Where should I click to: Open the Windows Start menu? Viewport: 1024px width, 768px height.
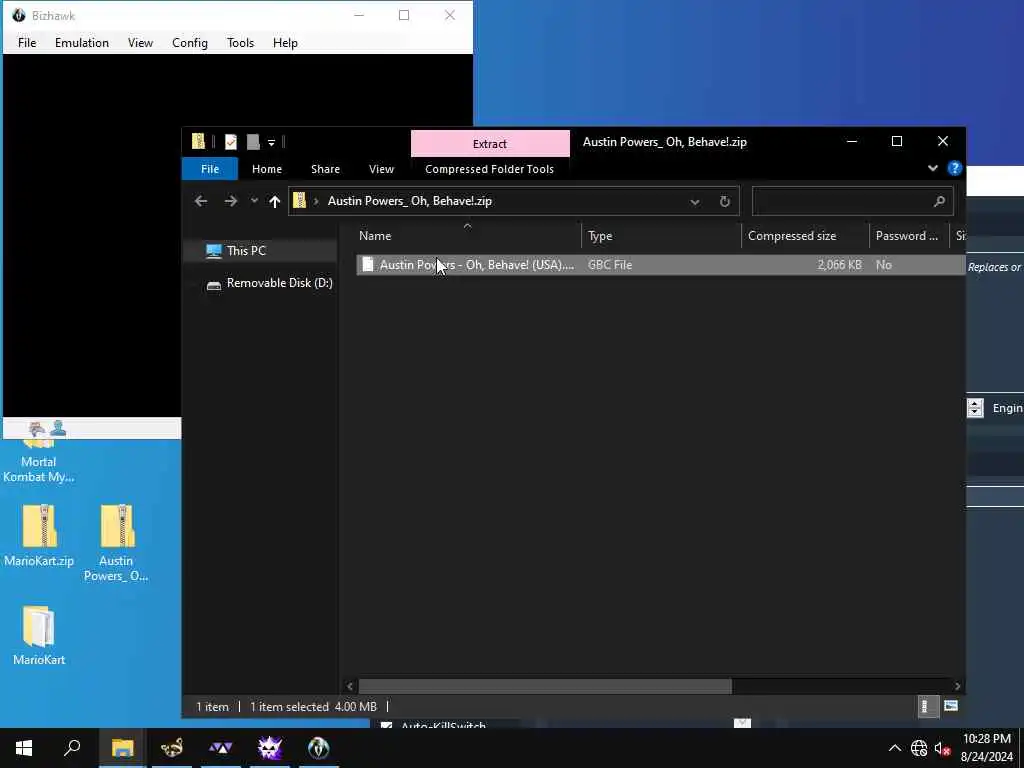[x=24, y=748]
